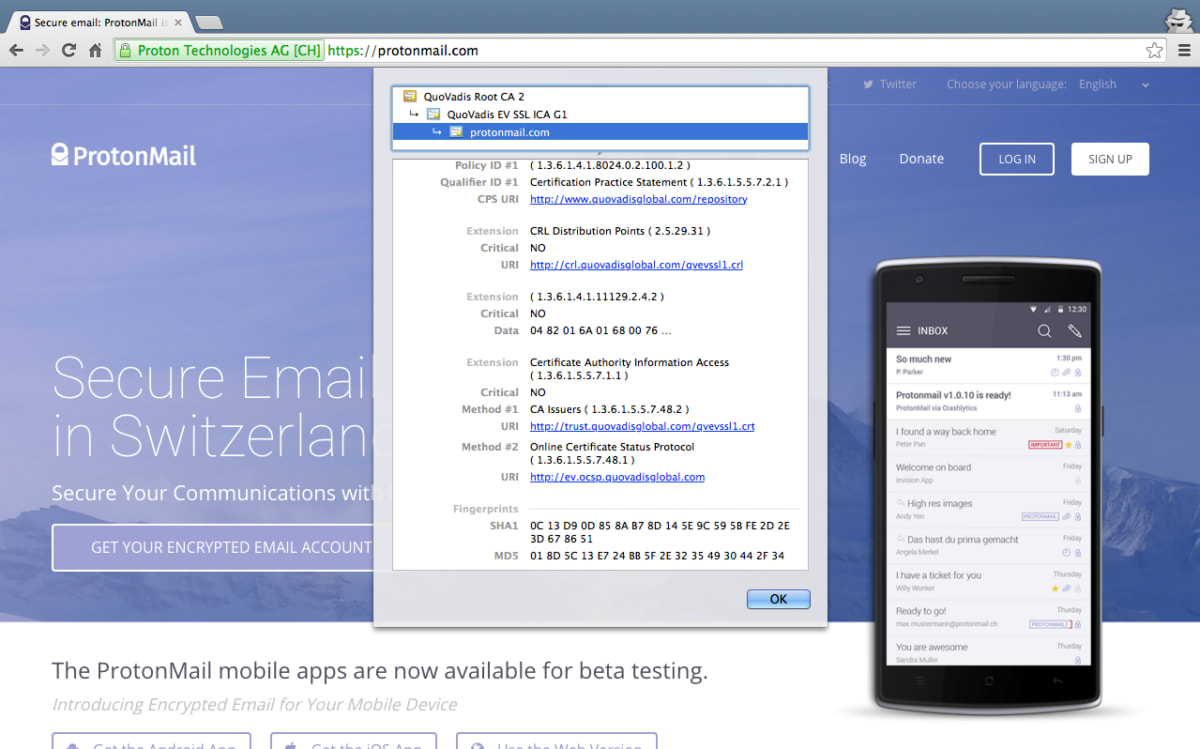Close the Secure email: ProtonMail tab
This screenshot has height=749, width=1200.
[177, 22]
